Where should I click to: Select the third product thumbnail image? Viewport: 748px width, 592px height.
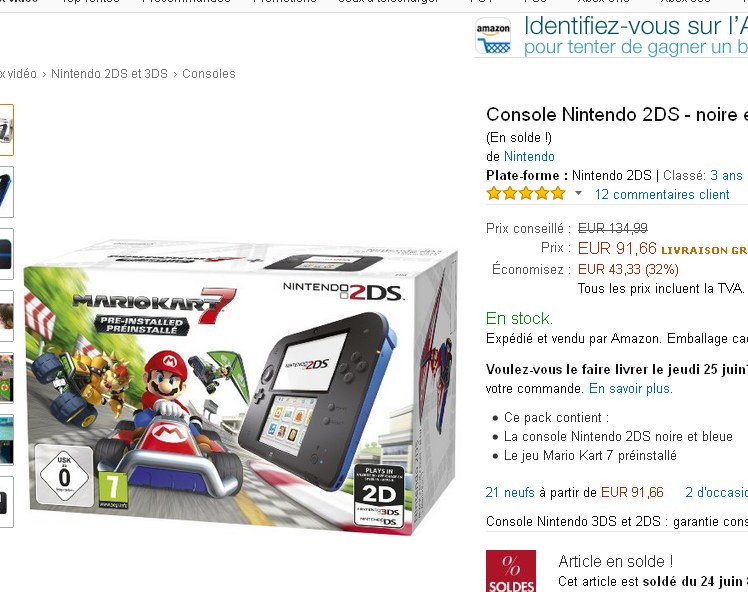(6, 254)
